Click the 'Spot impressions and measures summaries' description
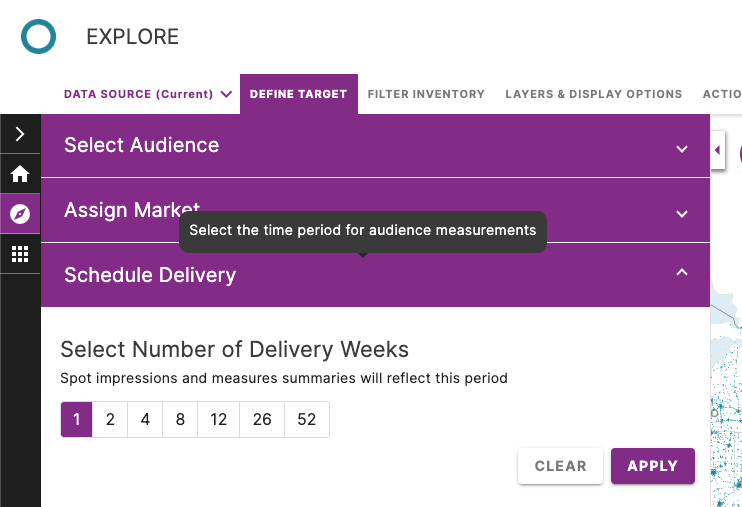Screen dimensions: 742x507 pos(284,378)
